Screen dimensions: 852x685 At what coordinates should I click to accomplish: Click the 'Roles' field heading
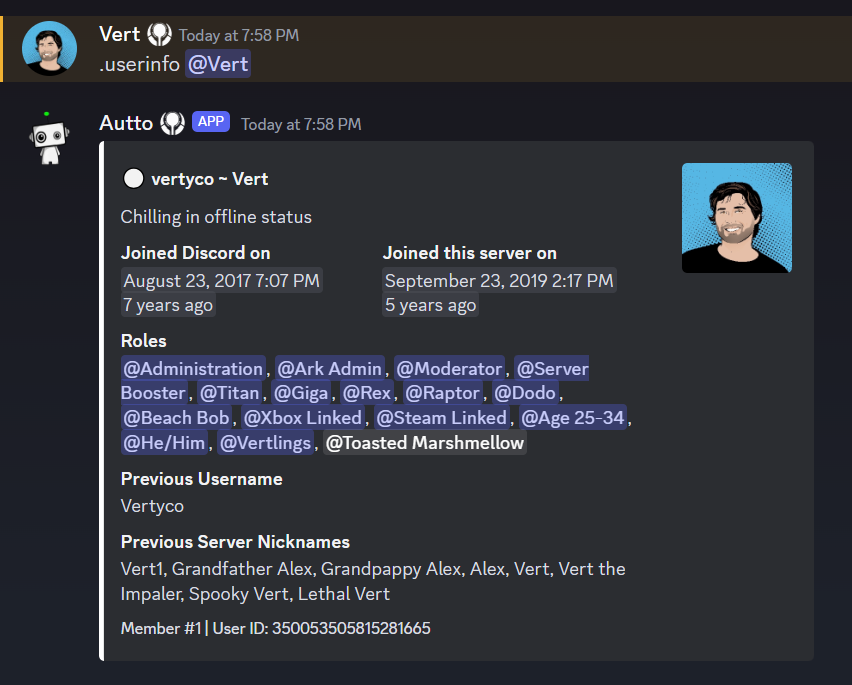(x=143, y=341)
